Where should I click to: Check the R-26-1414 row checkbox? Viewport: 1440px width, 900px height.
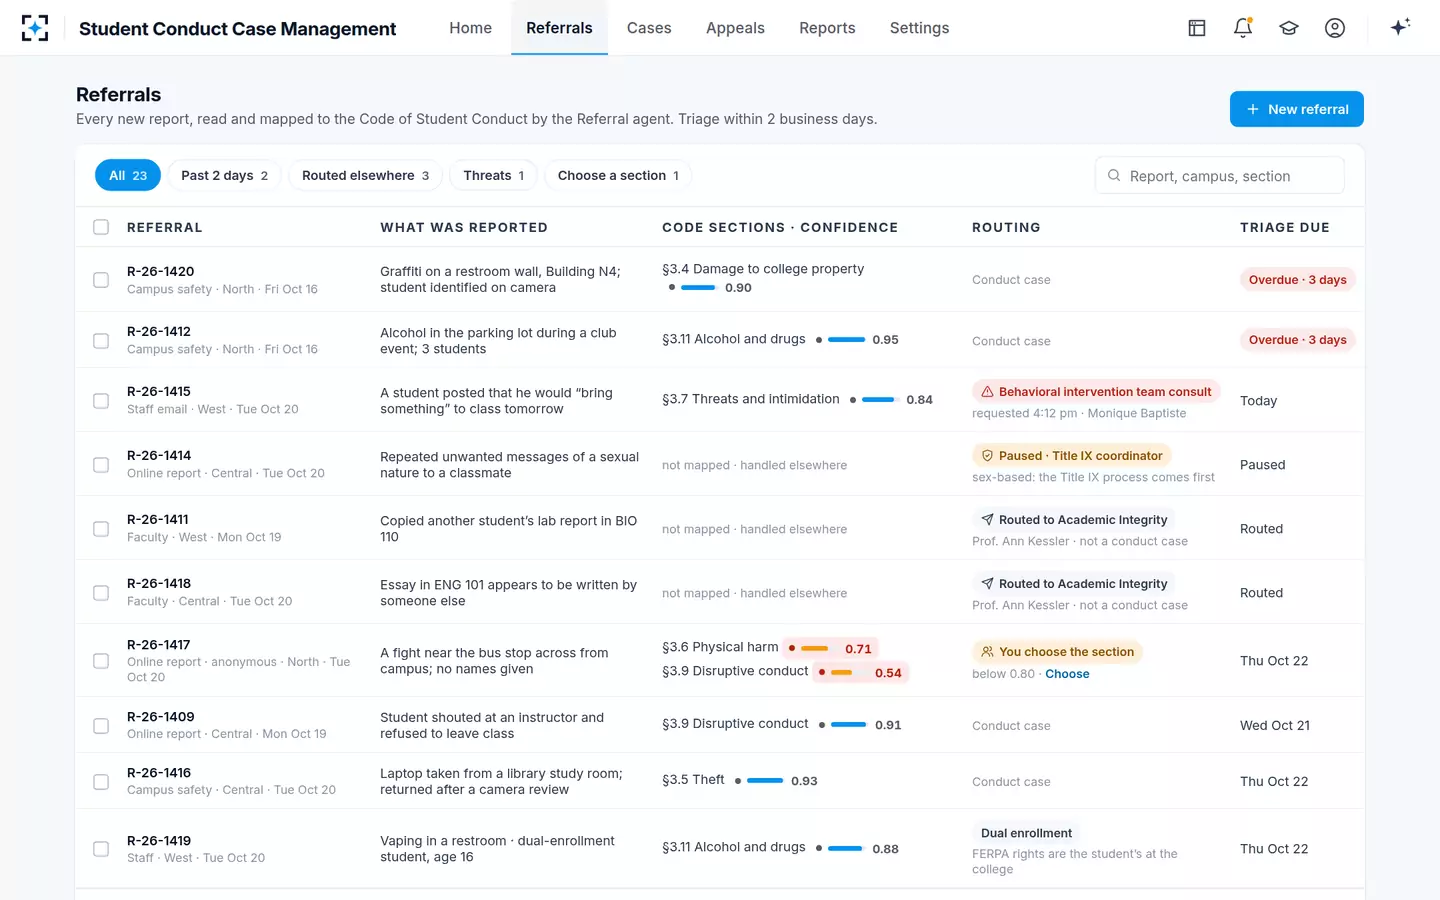(101, 465)
